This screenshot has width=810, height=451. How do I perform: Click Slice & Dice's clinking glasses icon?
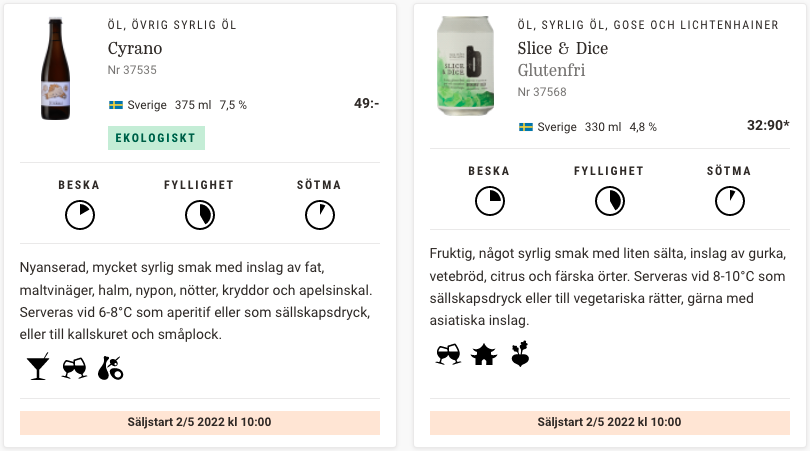[448, 354]
